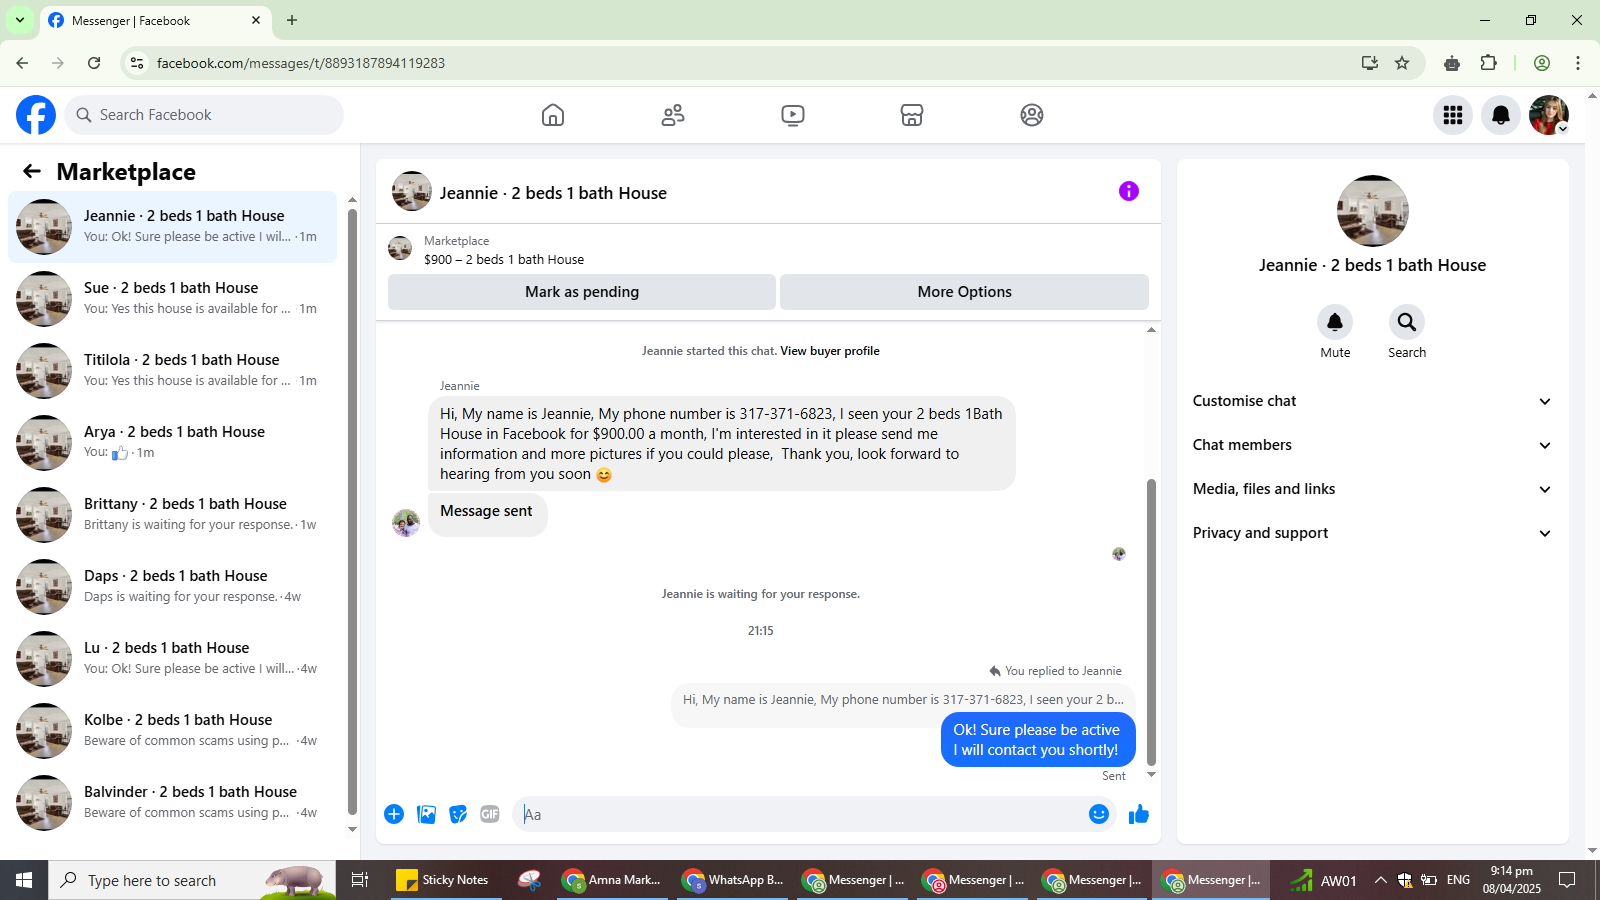Choose a sticker in composer
The height and width of the screenshot is (900, 1600).
pyautogui.click(x=458, y=814)
